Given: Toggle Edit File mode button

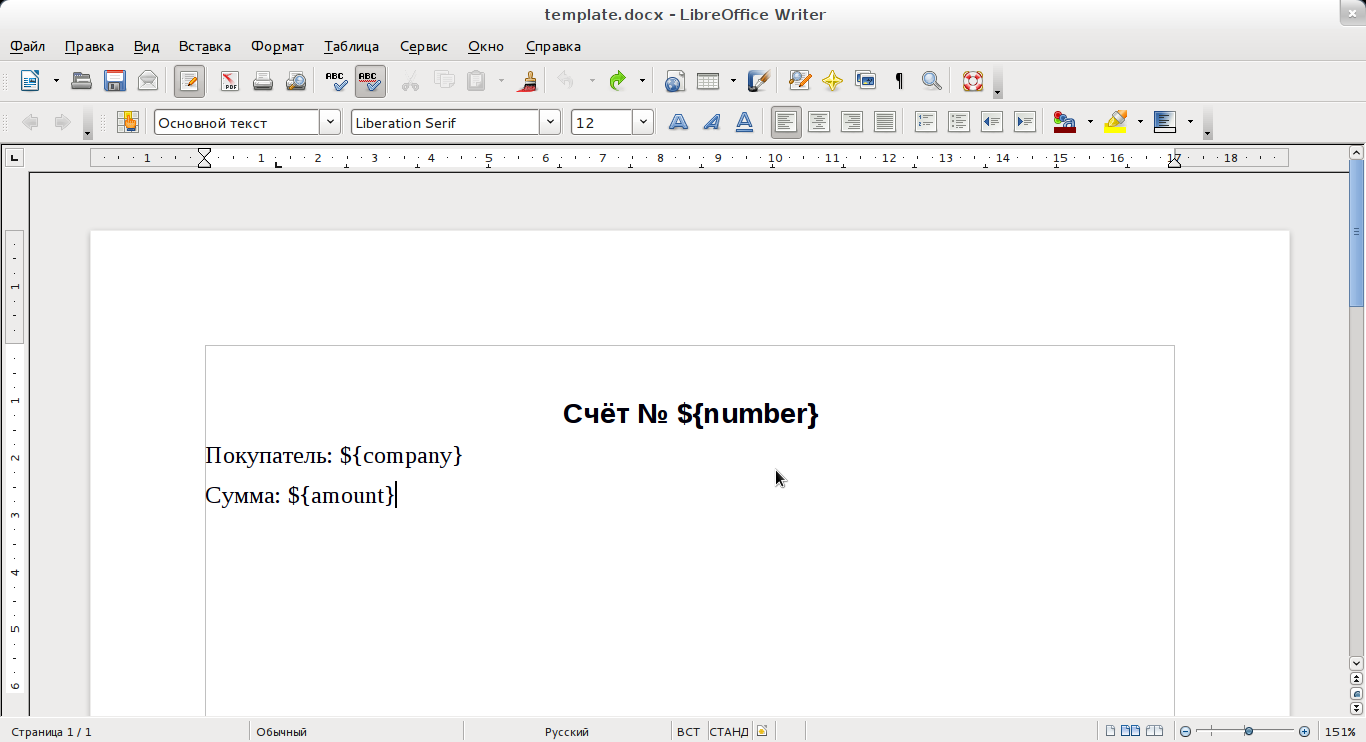Looking at the screenshot, I should 189,81.
